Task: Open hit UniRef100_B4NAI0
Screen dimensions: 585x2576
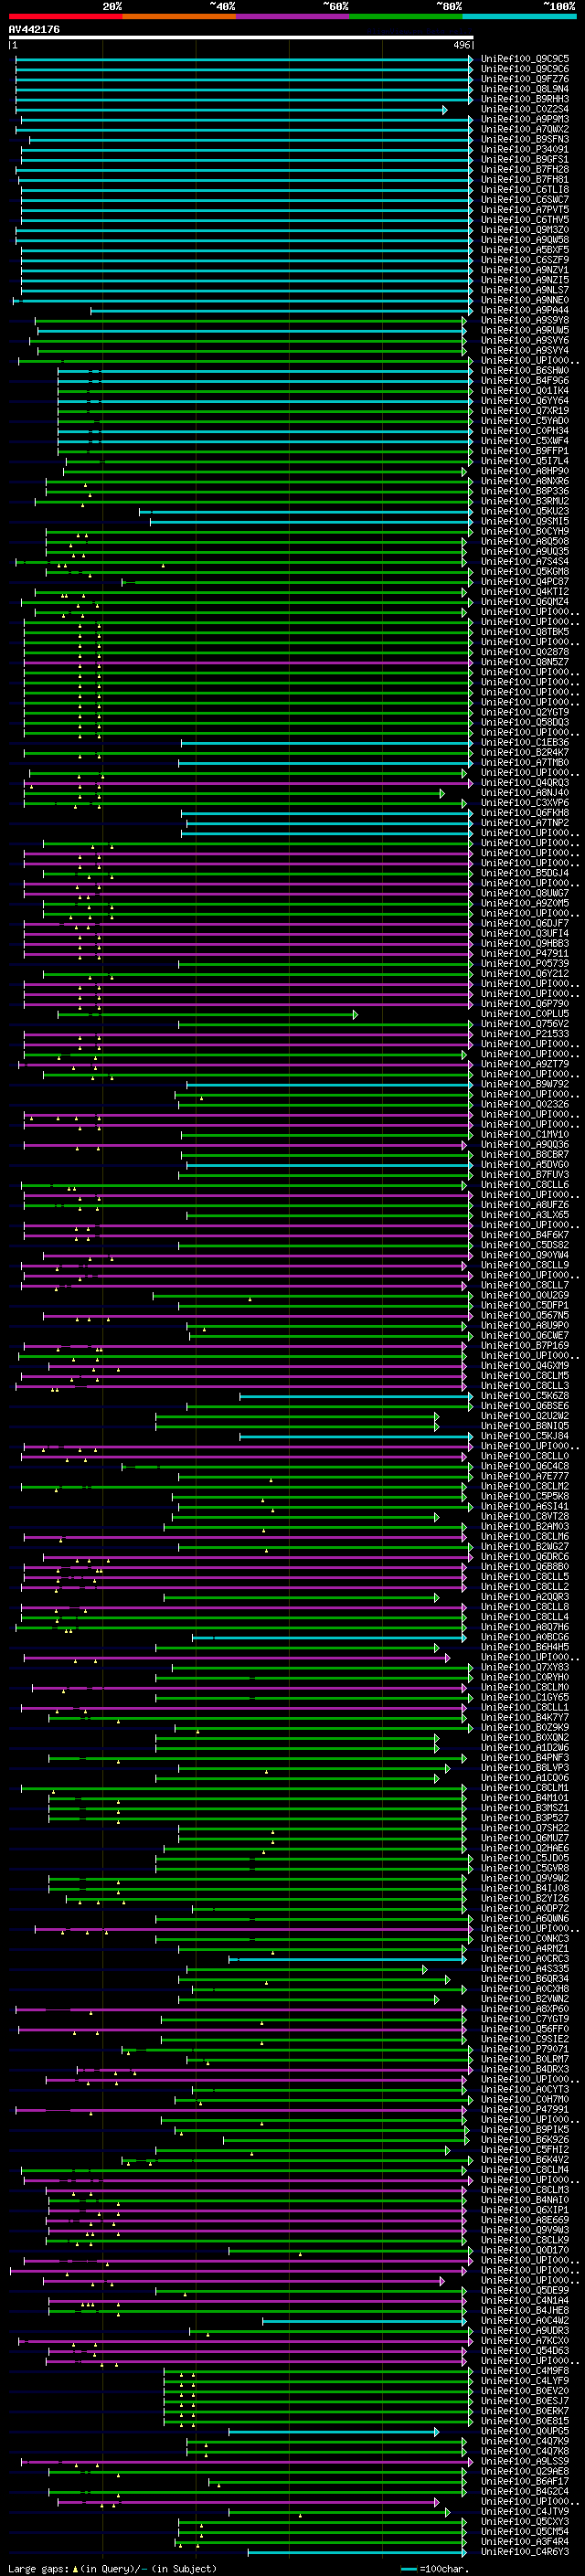Action: tap(525, 2199)
